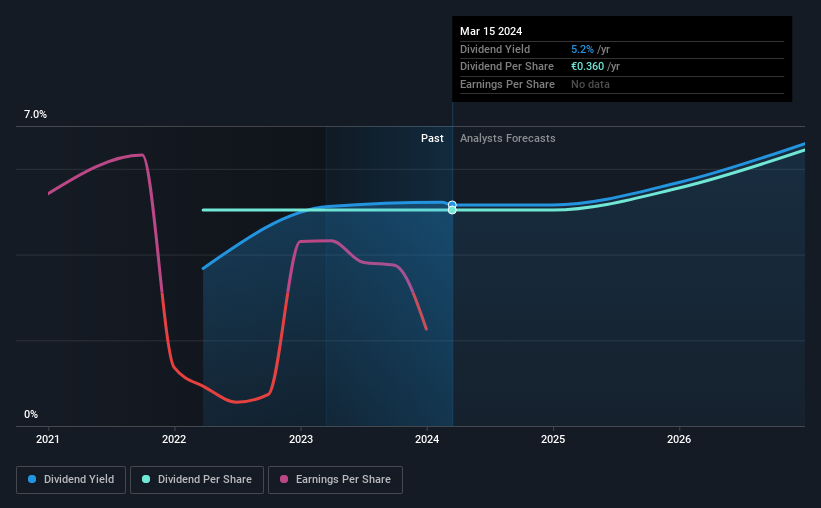This screenshot has height=508, width=821.
Task: Toggle the Dividend Per Share legend series
Action: point(197,480)
